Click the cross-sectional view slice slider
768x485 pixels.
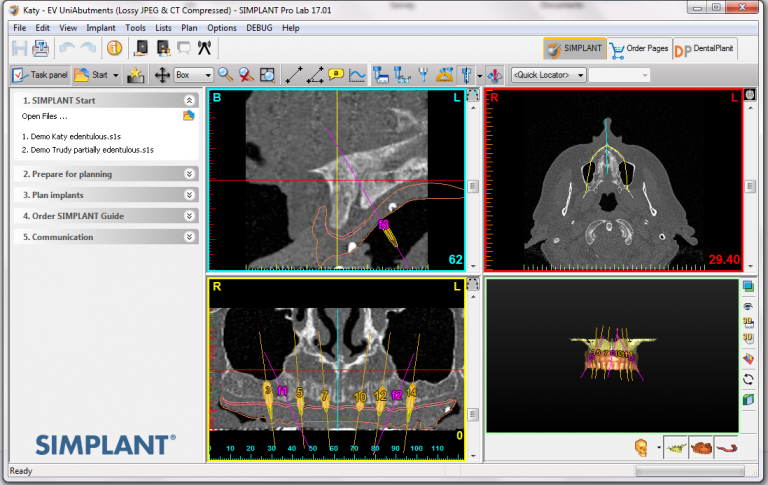click(x=473, y=187)
